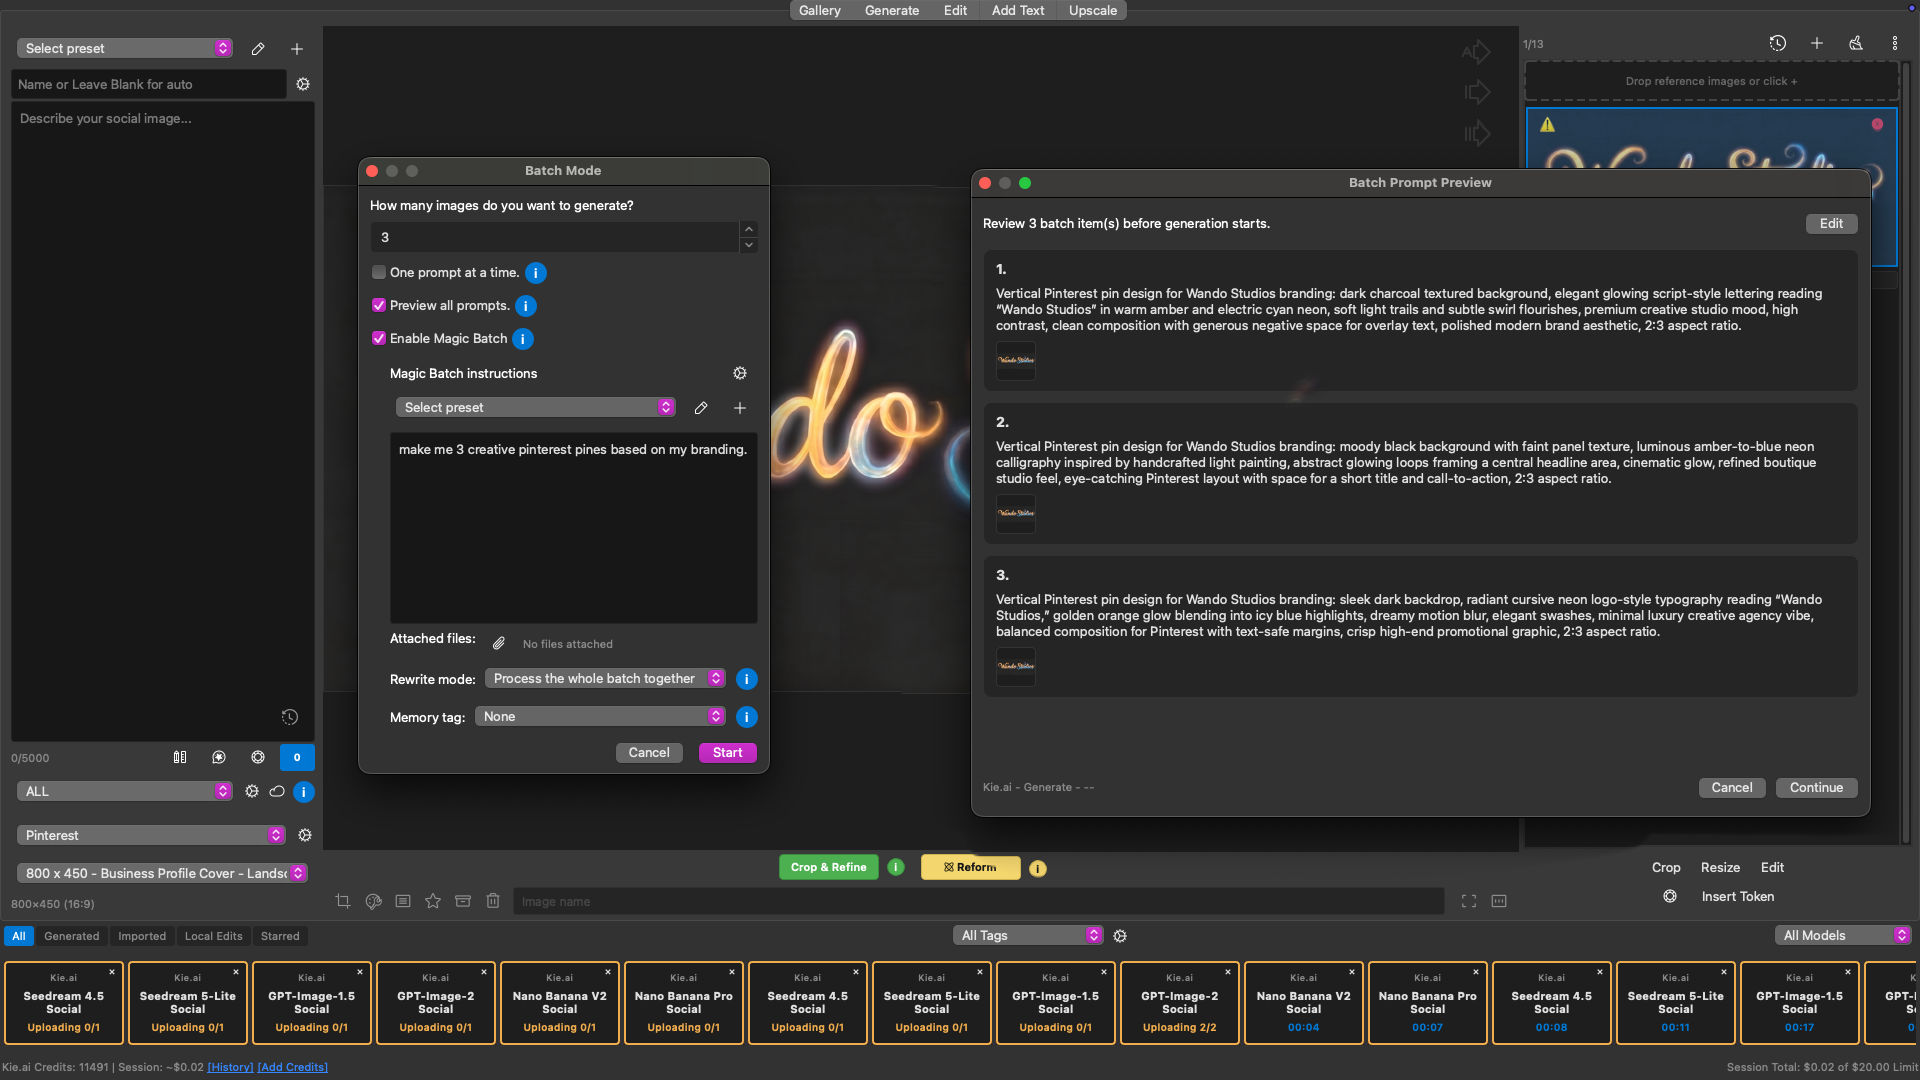This screenshot has height=1080, width=1920.
Task: Click the caption text icon below canvas
Action: coord(403,901)
